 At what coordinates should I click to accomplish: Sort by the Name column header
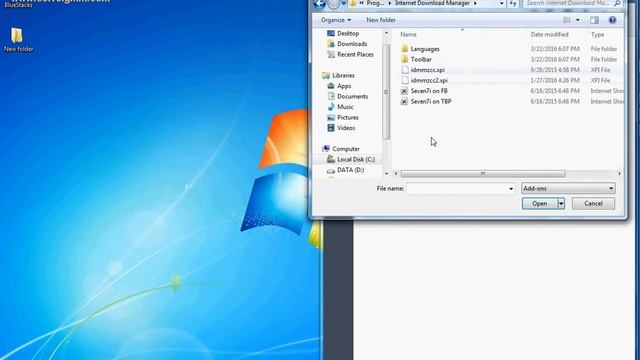409,35
